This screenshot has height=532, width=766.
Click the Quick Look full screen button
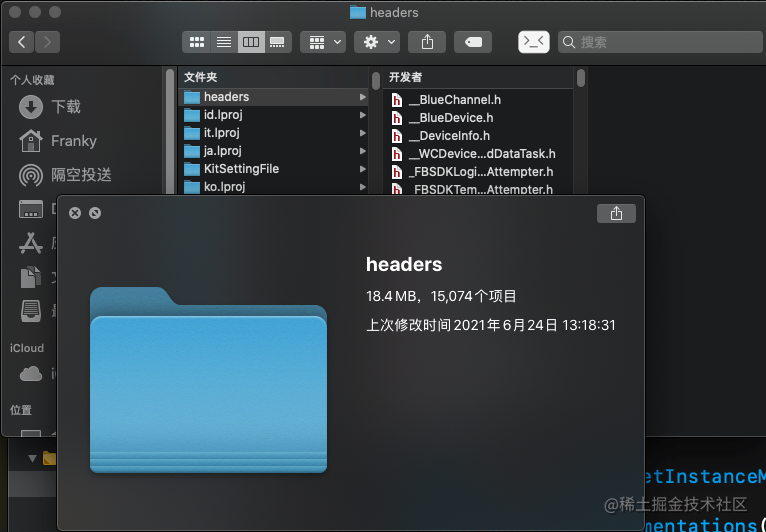pyautogui.click(x=95, y=213)
